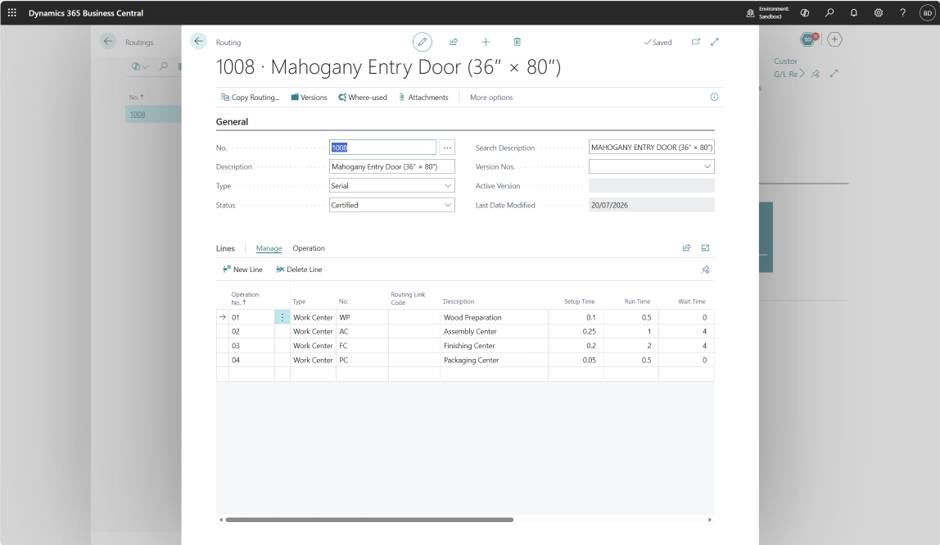The image size is (940, 545).
Task: Open the BD user account avatar
Action: pyautogui.click(x=927, y=13)
